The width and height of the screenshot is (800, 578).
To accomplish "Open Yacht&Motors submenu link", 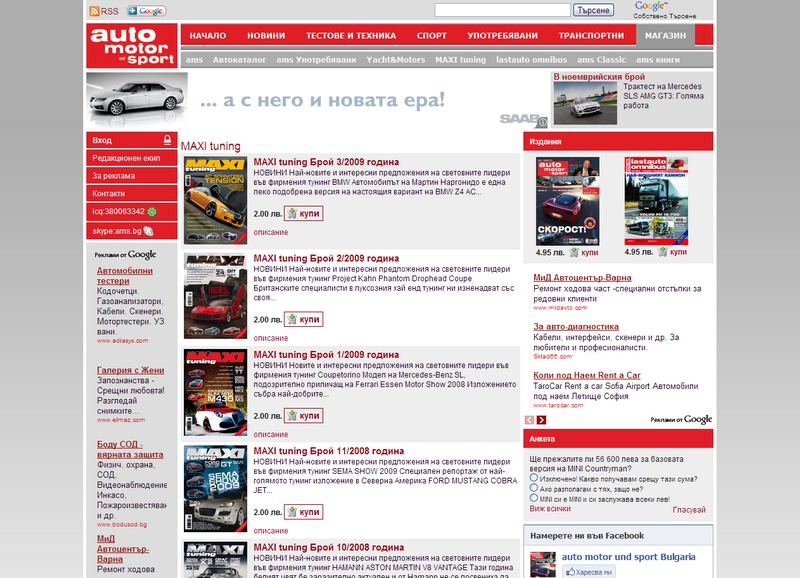I will coord(395,60).
